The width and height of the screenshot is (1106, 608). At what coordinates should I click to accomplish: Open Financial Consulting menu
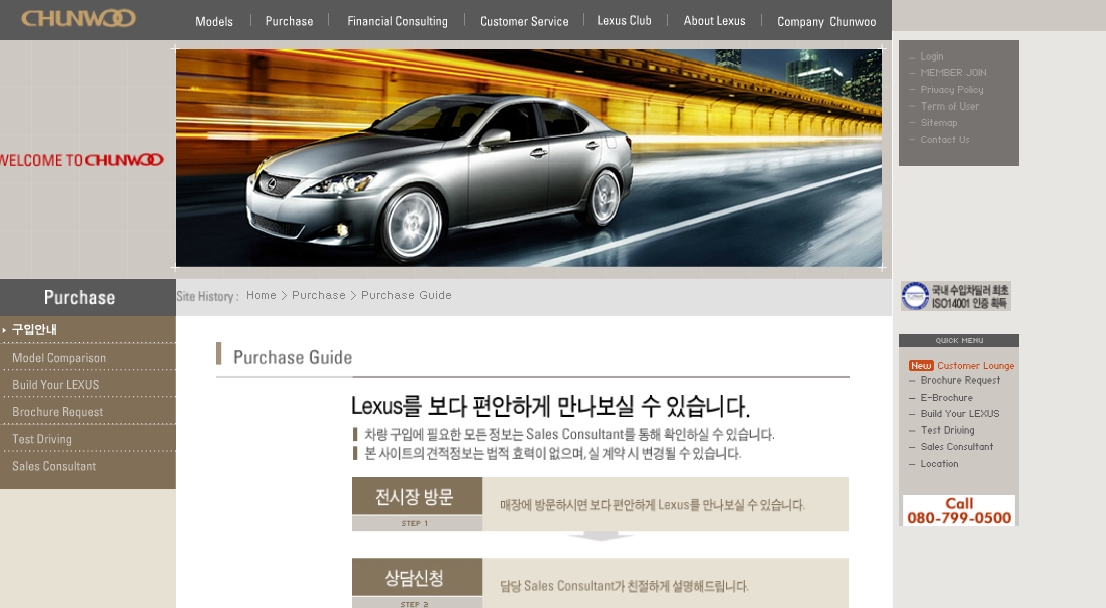pyautogui.click(x=397, y=21)
